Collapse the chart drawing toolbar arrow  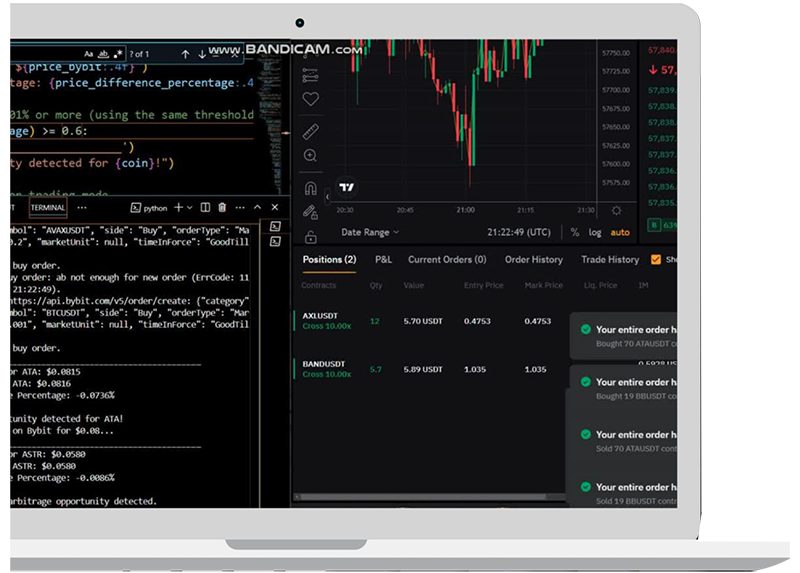[327, 196]
